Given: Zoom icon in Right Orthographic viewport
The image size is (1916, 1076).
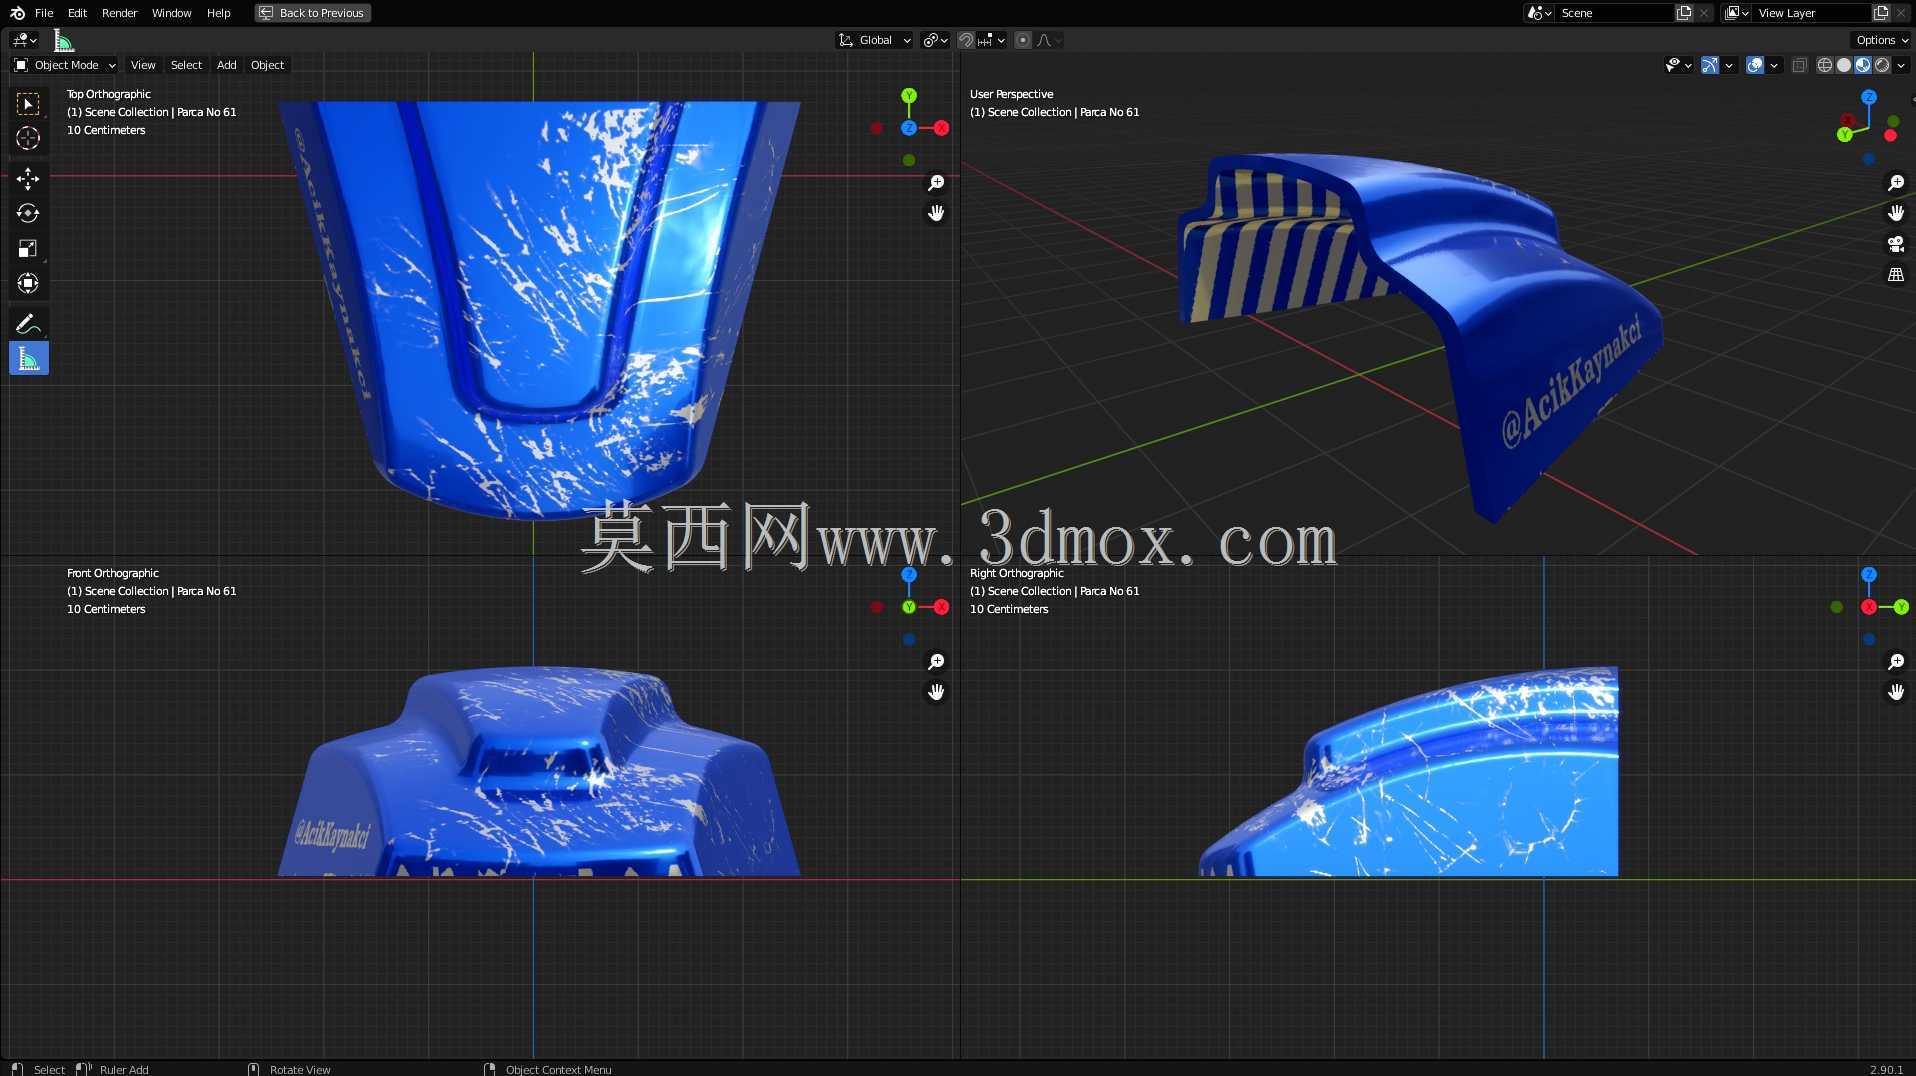Looking at the screenshot, I should [1896, 662].
